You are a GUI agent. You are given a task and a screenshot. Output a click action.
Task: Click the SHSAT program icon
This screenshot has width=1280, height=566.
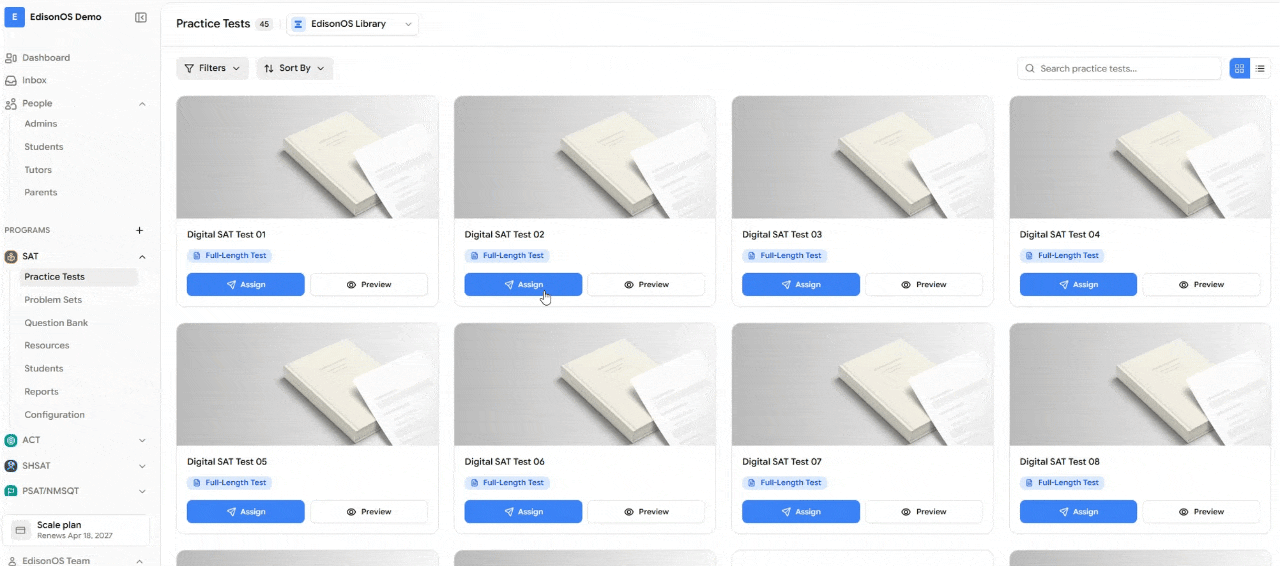tap(11, 466)
